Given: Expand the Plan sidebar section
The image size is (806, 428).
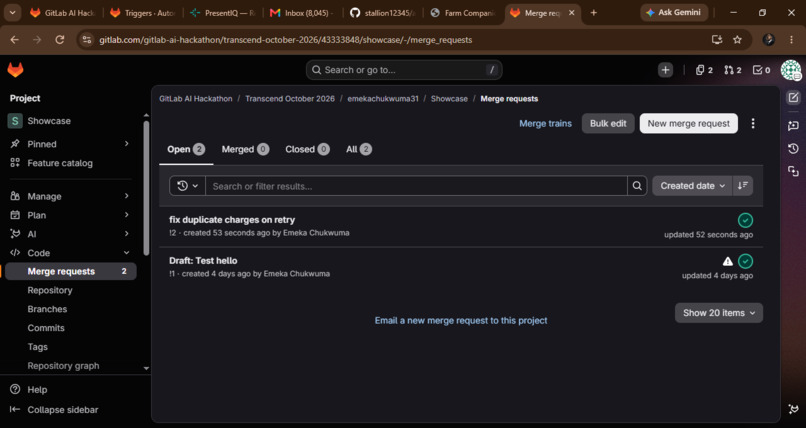Looking at the screenshot, I should pyautogui.click(x=69, y=215).
